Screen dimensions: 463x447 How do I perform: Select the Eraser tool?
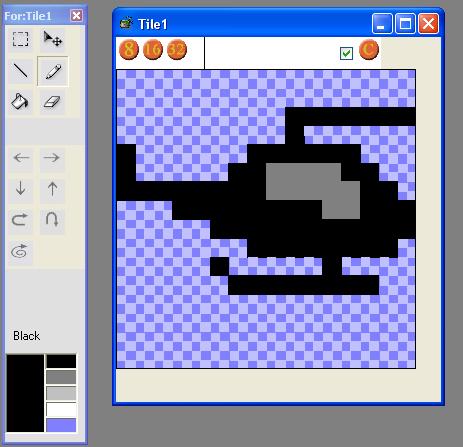pos(52,102)
